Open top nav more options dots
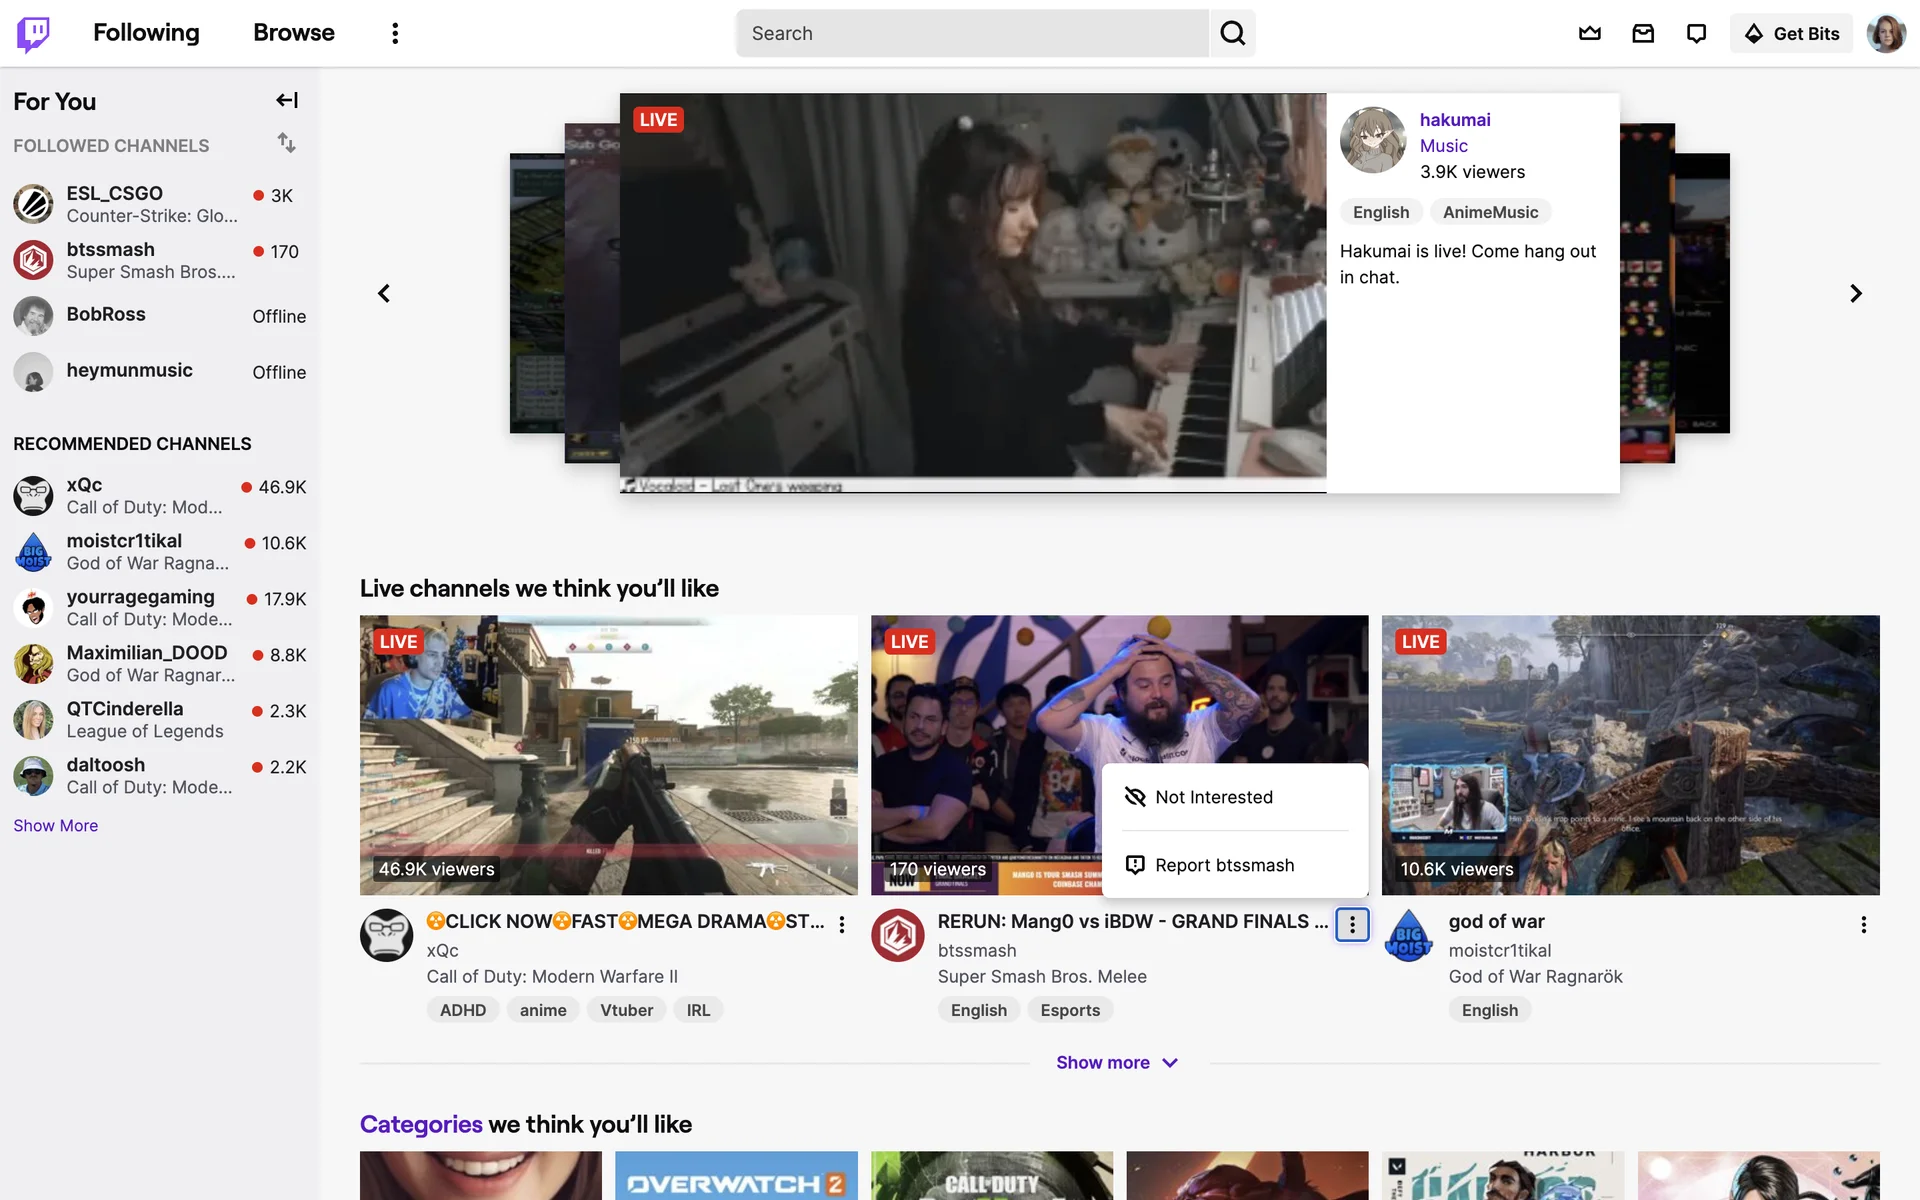 pos(395,33)
